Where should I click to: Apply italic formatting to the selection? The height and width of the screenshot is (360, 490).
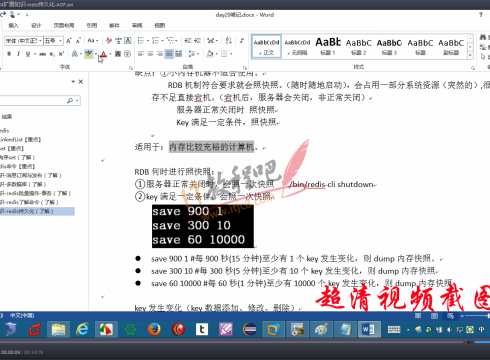click(18, 54)
